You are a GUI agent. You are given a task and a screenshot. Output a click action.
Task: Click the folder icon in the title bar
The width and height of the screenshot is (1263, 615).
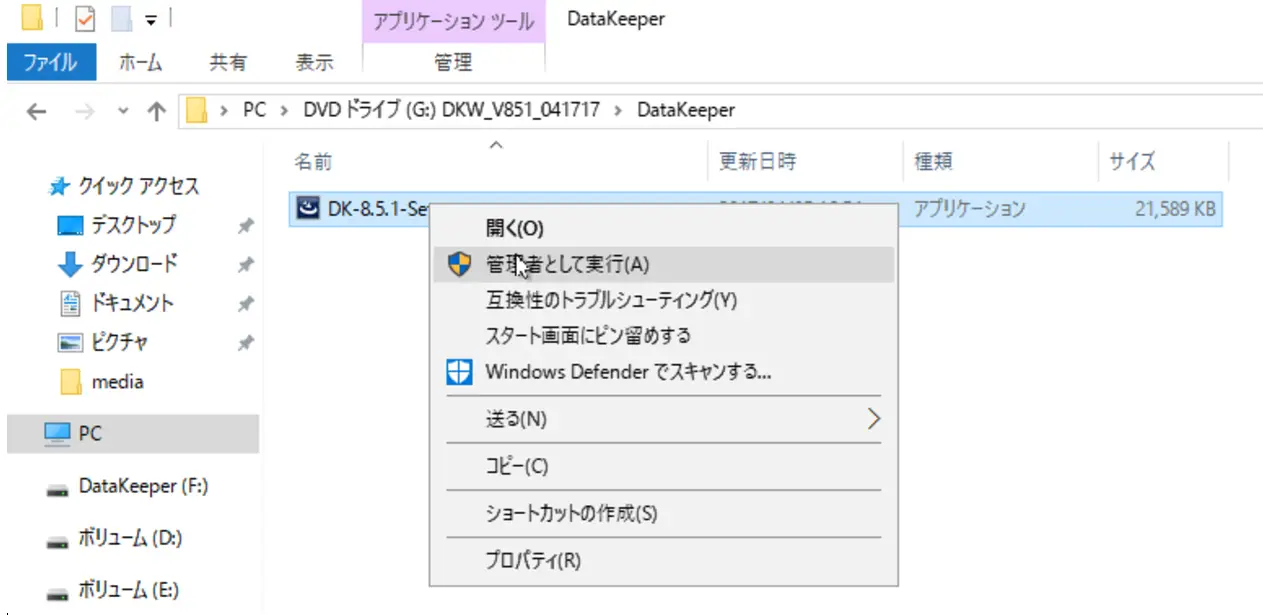[32, 18]
